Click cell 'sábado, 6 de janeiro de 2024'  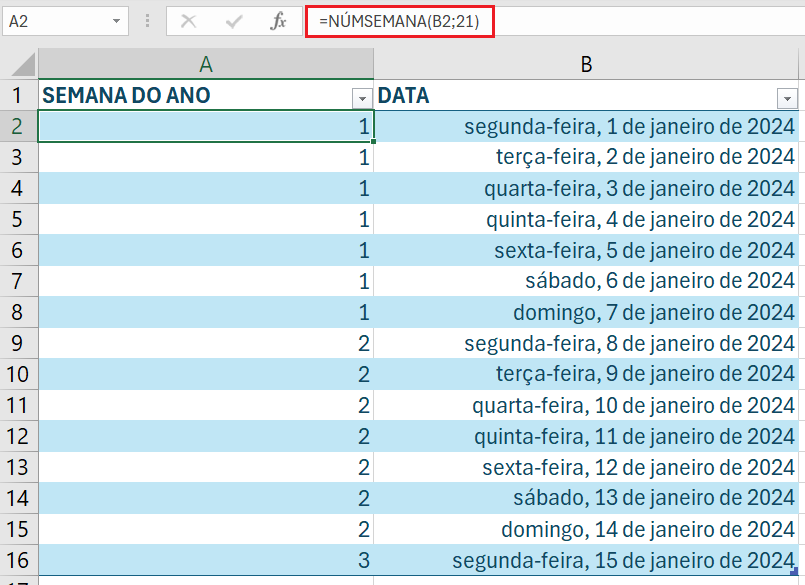tap(586, 281)
